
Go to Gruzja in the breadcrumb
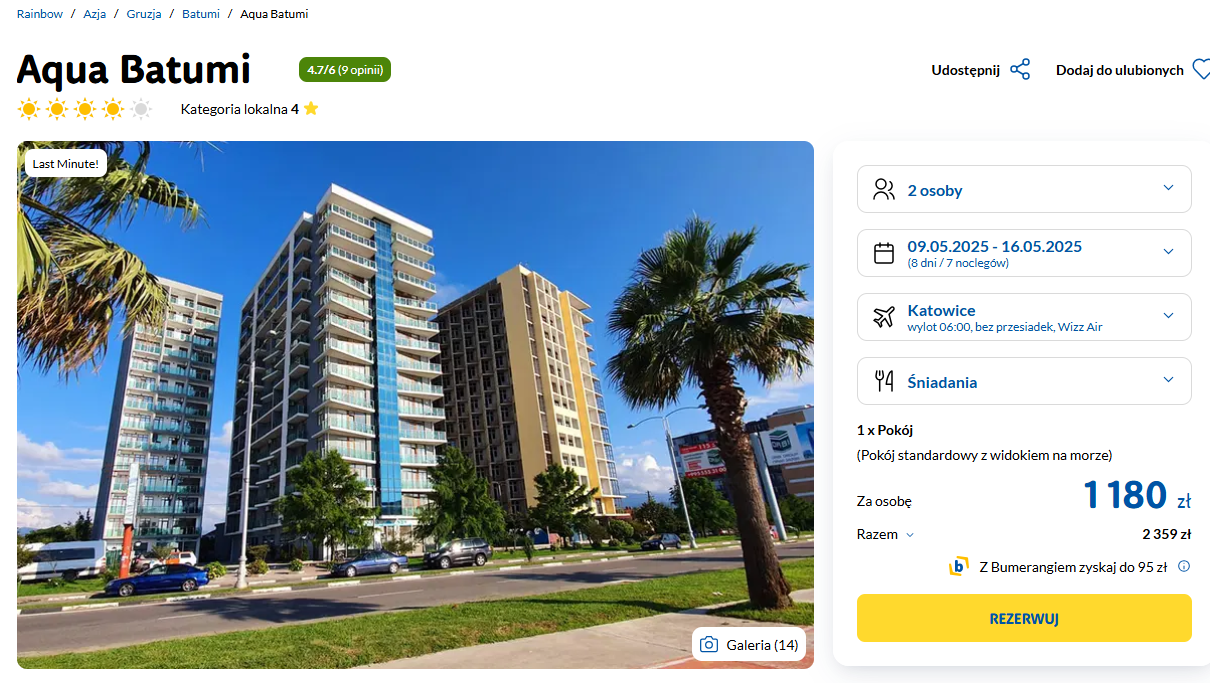coord(144,14)
